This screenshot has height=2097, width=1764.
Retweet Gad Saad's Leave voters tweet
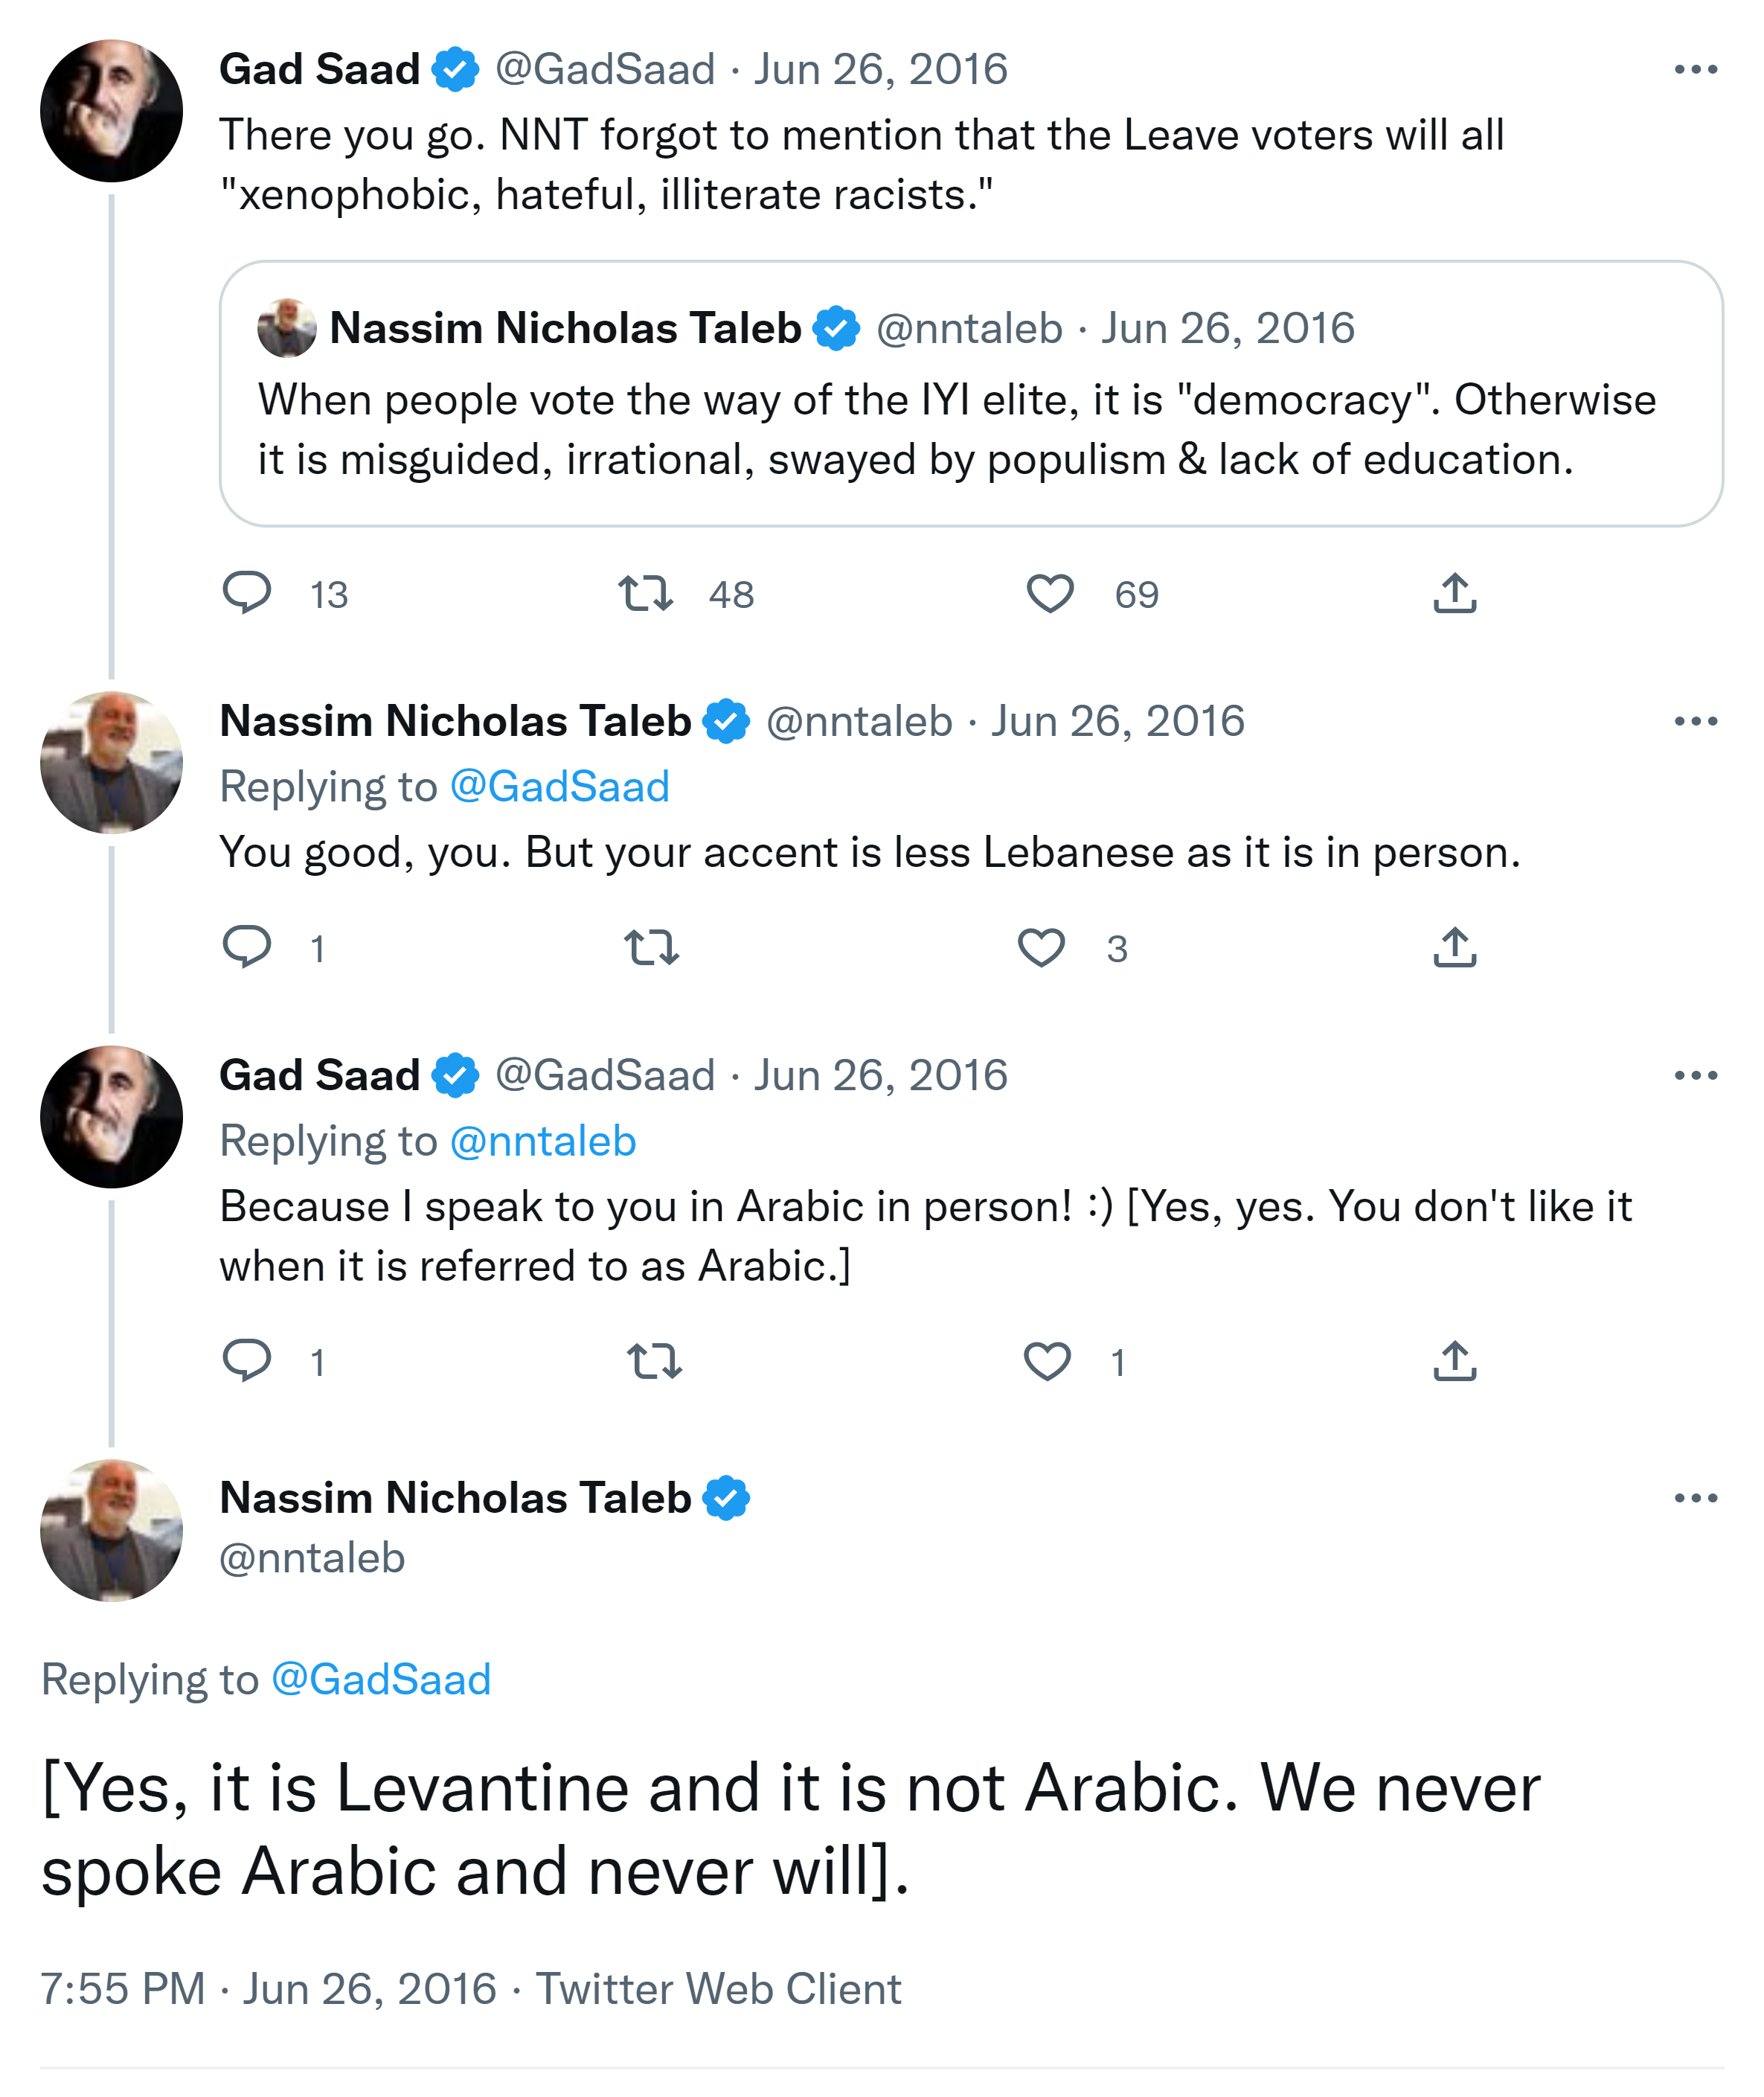[x=645, y=593]
